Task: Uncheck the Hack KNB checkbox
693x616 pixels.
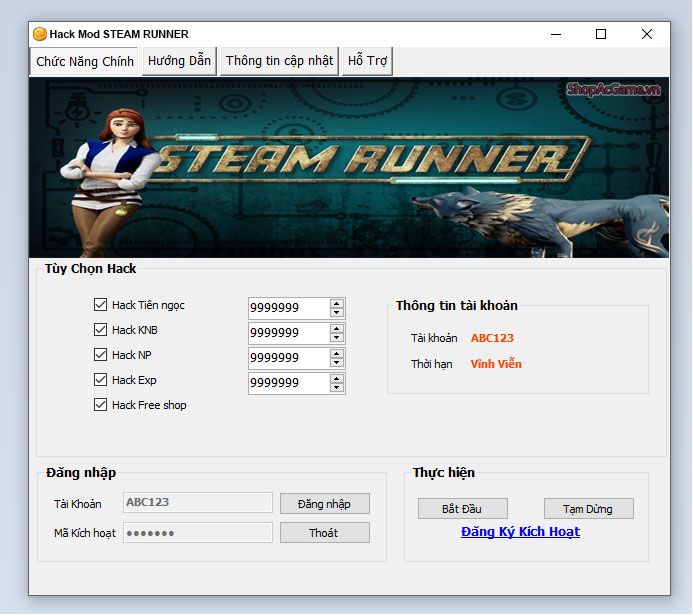Action: 100,330
